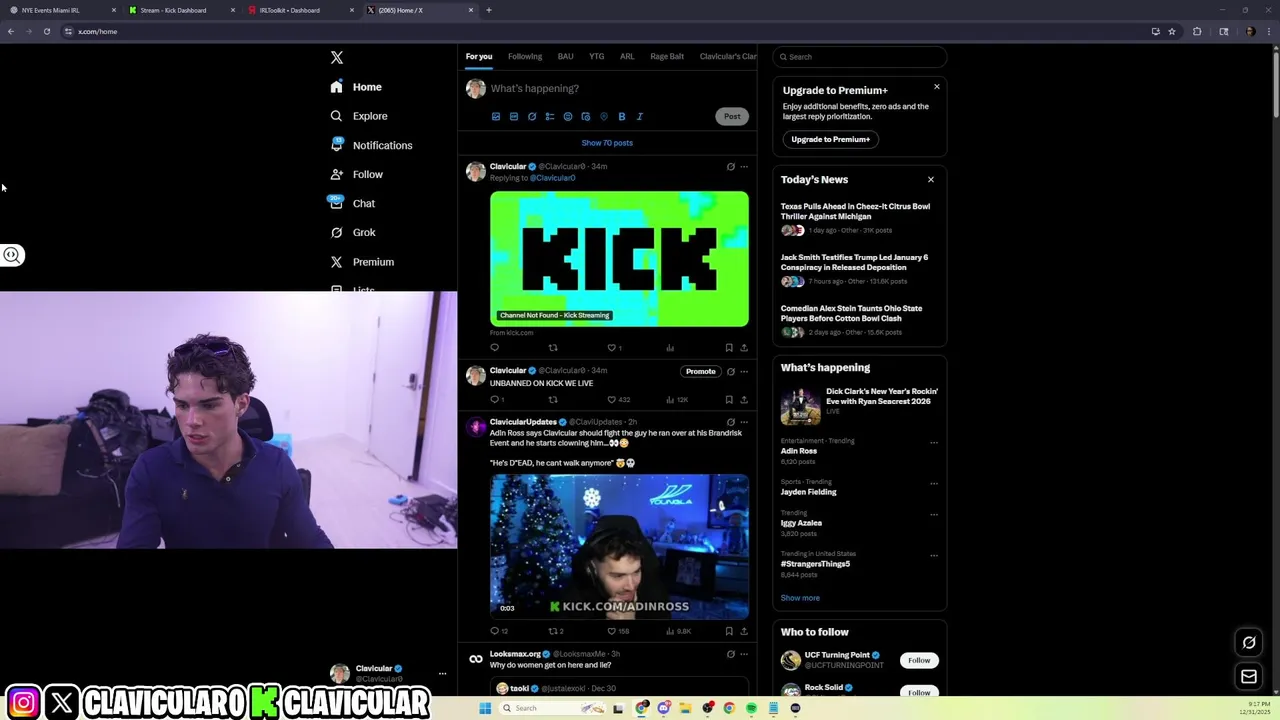
Task: Open more options on the UNBANNED post
Action: point(744,371)
